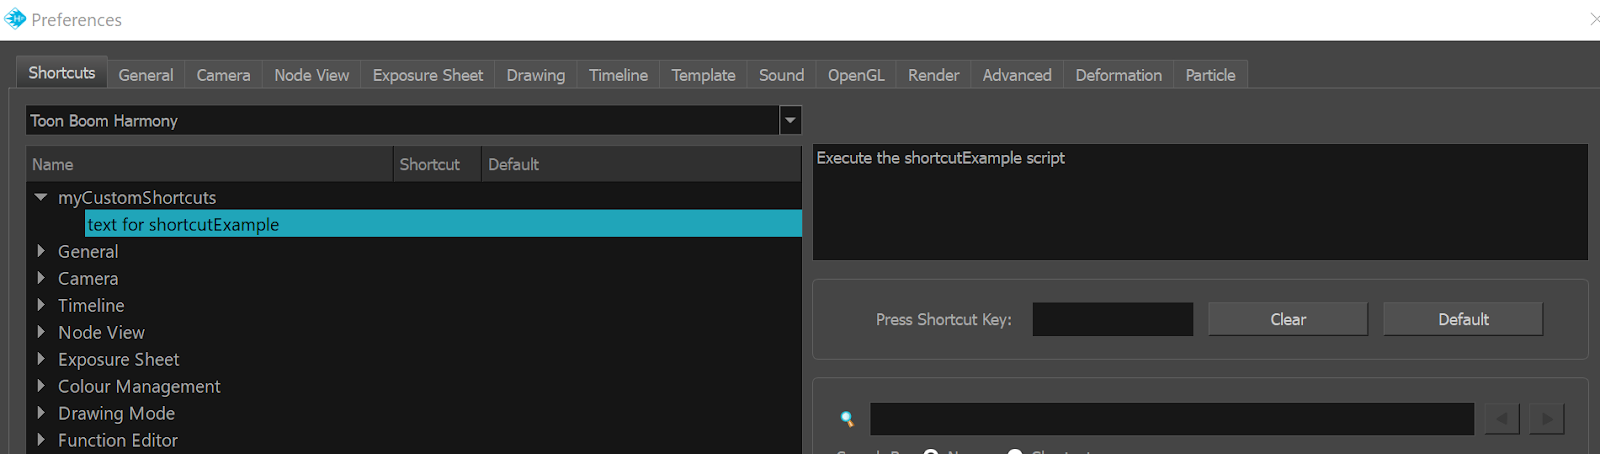Go to next search result arrow
This screenshot has width=1600, height=454.
[x=1547, y=419]
